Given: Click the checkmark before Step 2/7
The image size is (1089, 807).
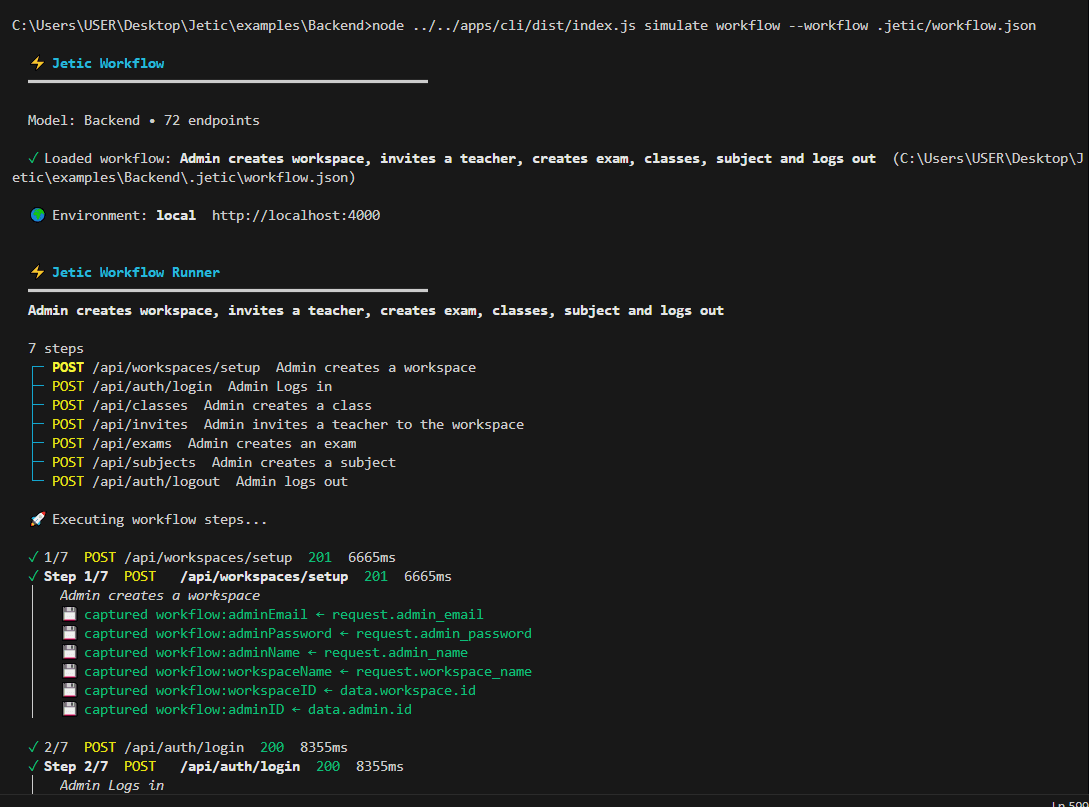Looking at the screenshot, I should coord(33,766).
